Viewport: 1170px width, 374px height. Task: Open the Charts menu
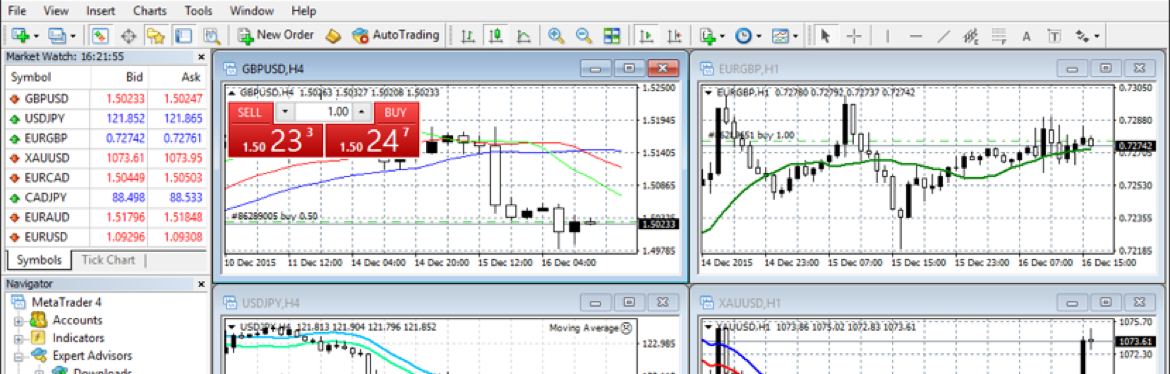pos(150,11)
